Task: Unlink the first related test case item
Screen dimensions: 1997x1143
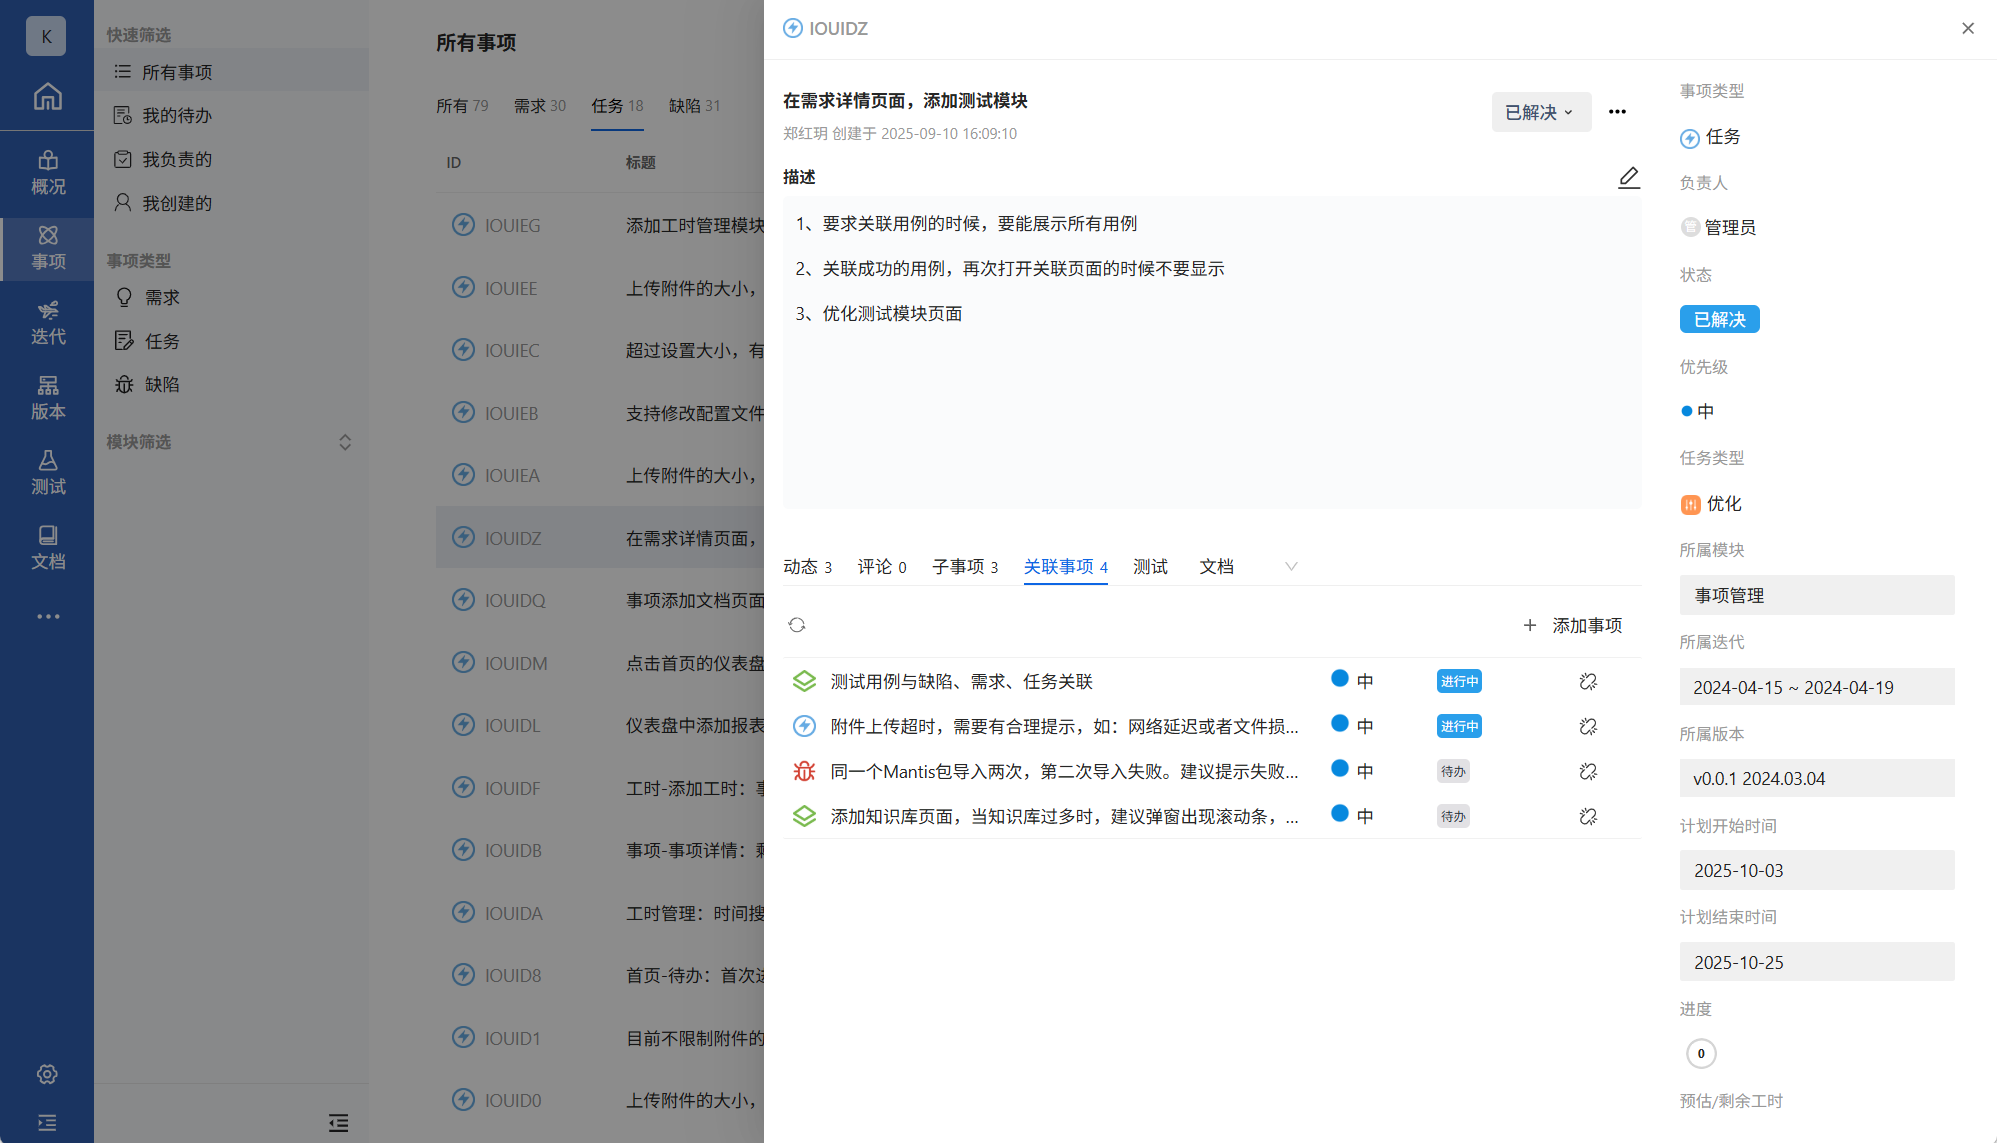Action: pos(1588,681)
